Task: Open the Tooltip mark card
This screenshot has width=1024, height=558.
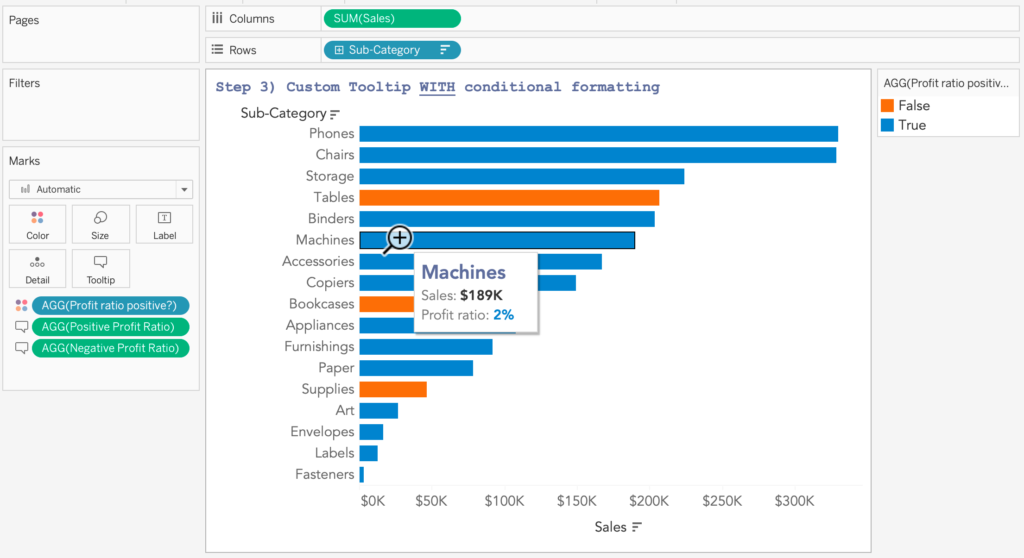Action: [100, 268]
